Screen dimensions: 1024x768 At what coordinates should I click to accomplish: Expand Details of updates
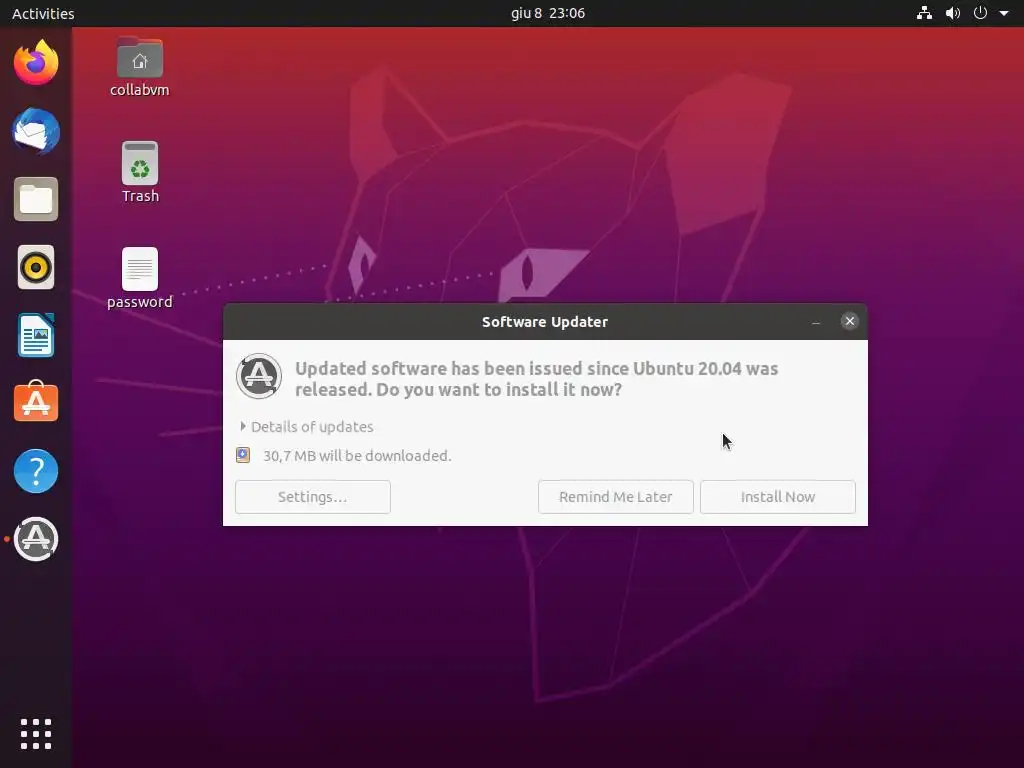307,426
